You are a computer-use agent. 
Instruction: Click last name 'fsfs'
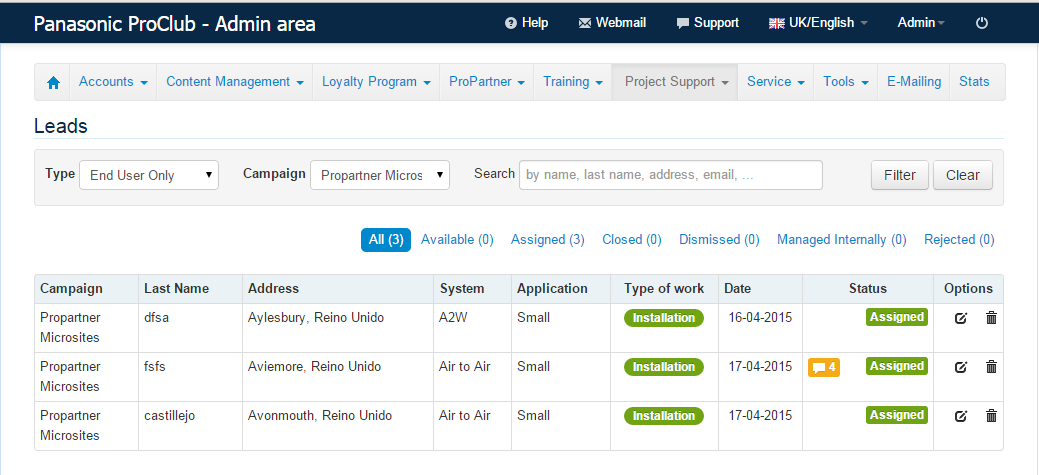[x=155, y=367]
